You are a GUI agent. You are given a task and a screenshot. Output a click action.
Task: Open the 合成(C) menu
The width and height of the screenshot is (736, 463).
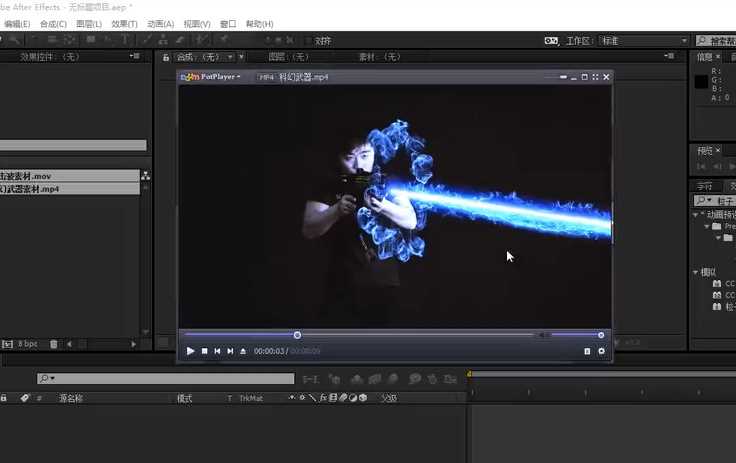(x=53, y=24)
